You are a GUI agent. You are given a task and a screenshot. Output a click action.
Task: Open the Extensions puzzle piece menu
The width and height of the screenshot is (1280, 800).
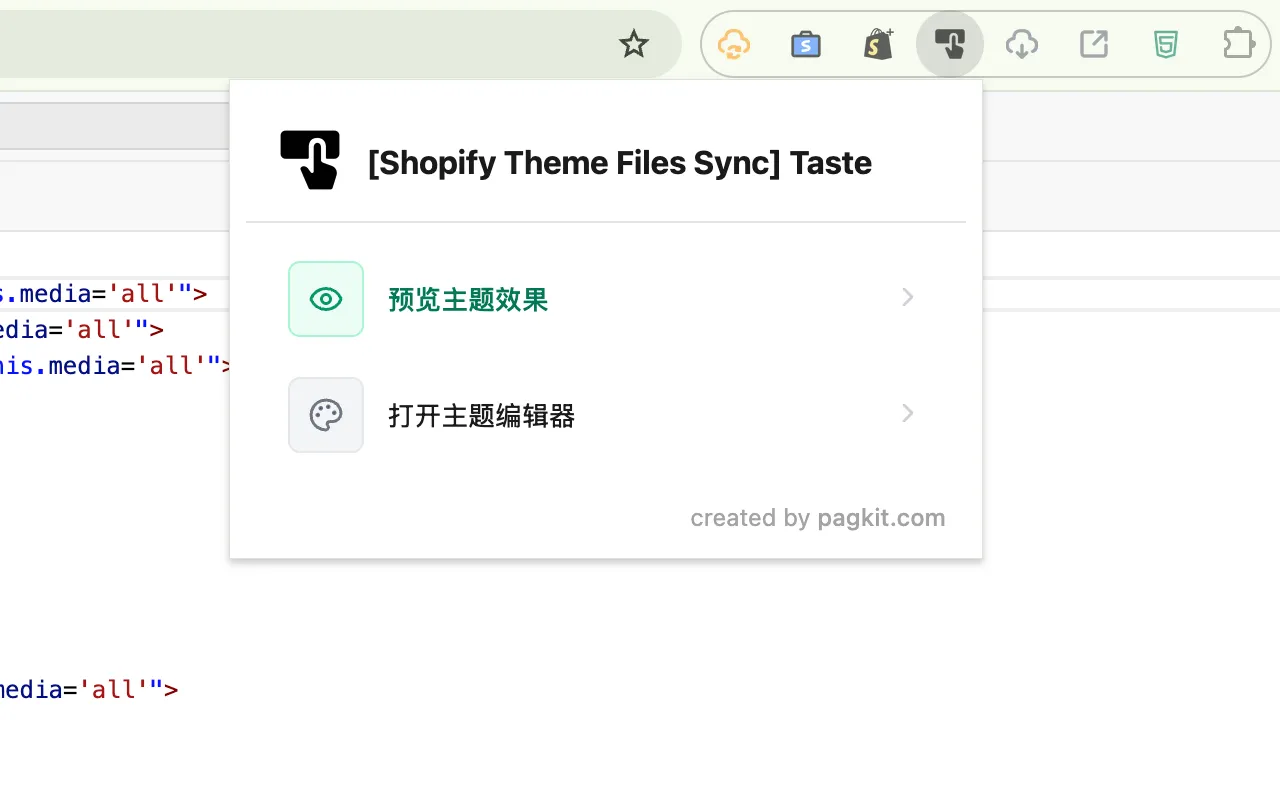coord(1238,44)
